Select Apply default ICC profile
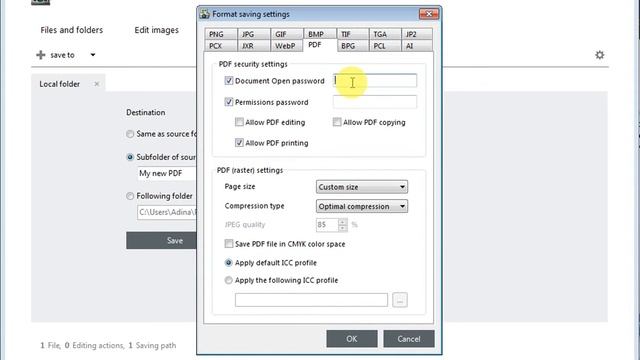 click(229, 263)
